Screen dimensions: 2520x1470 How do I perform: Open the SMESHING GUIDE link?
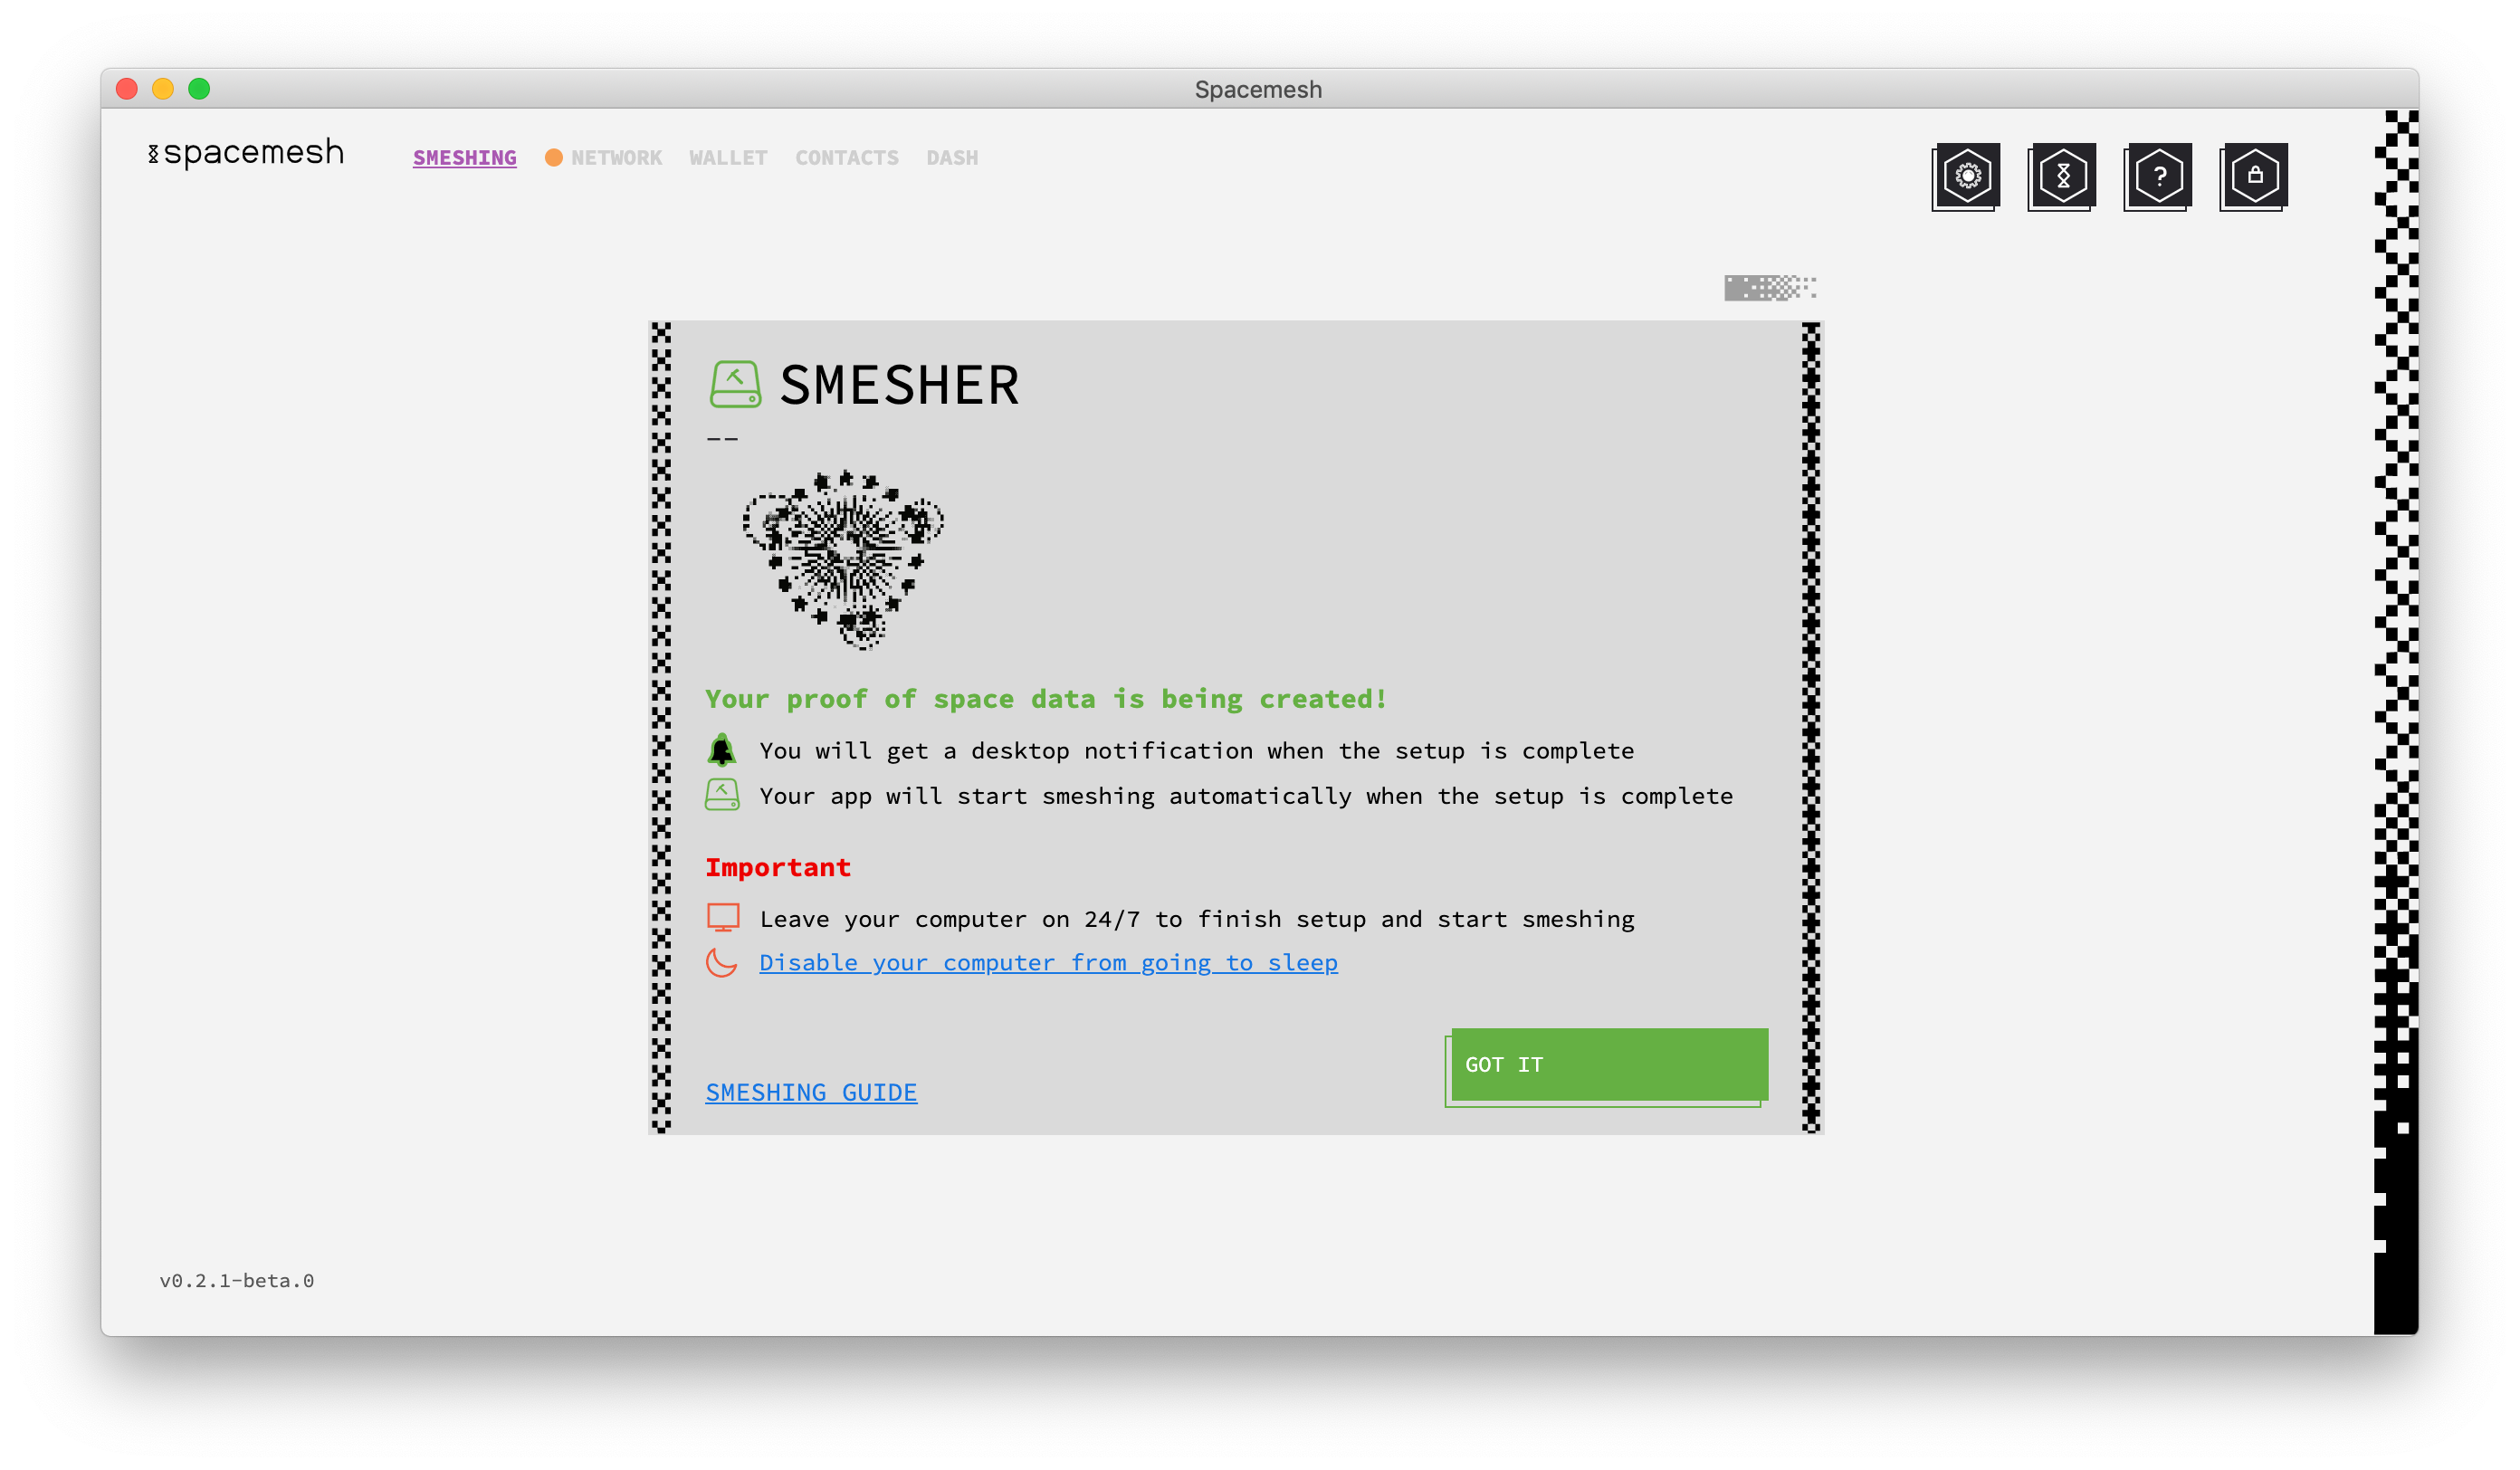tap(810, 1090)
